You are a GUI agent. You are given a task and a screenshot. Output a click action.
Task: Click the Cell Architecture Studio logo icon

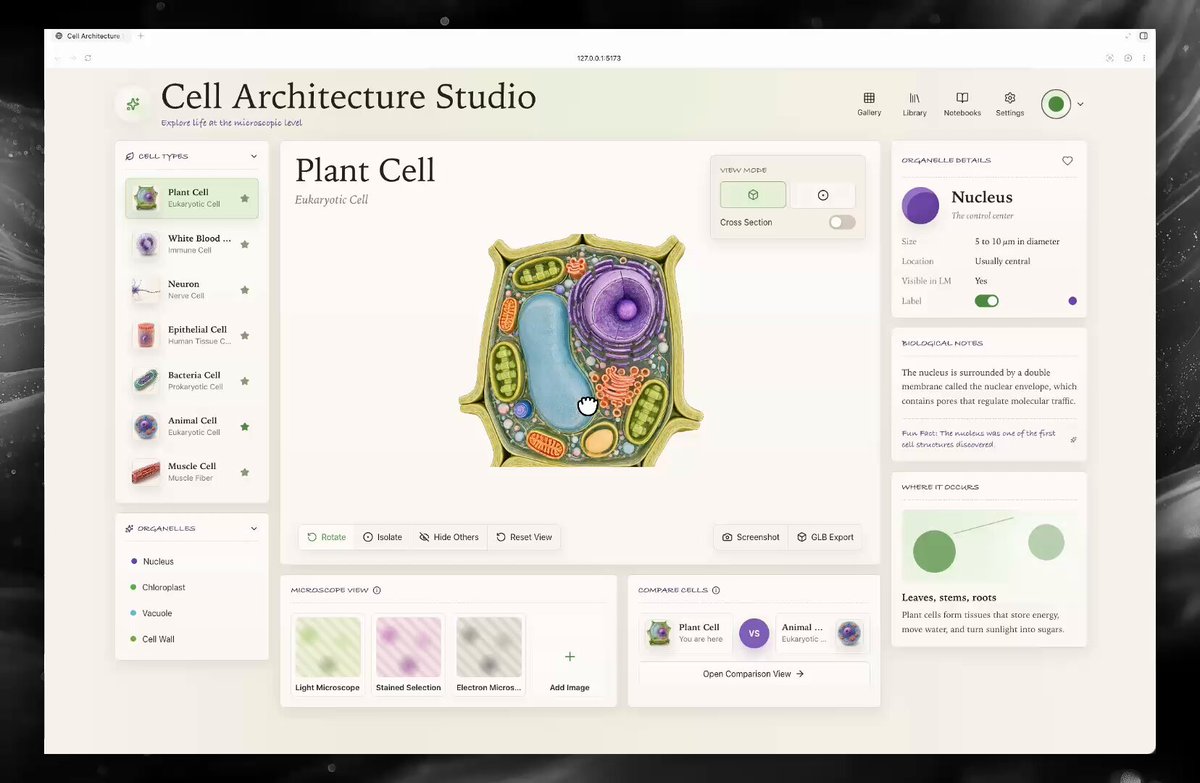coord(133,104)
